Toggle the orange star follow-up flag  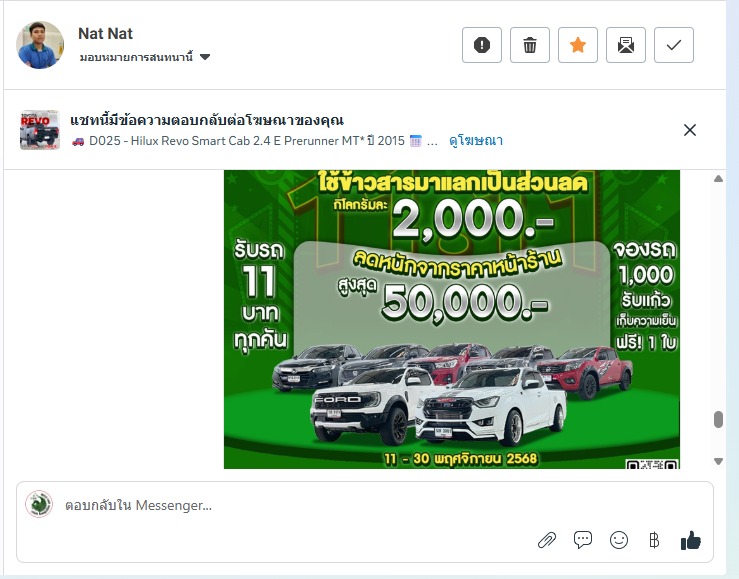click(578, 45)
